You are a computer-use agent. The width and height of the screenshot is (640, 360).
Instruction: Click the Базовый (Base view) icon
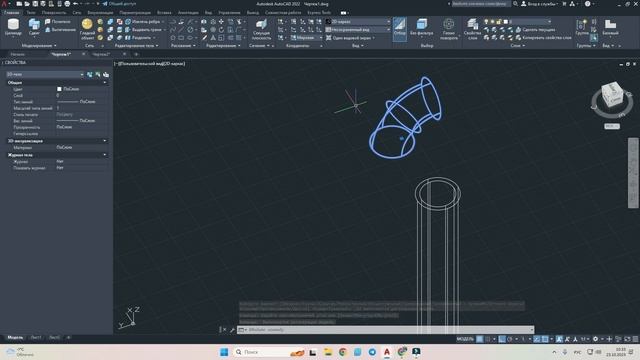point(610,24)
